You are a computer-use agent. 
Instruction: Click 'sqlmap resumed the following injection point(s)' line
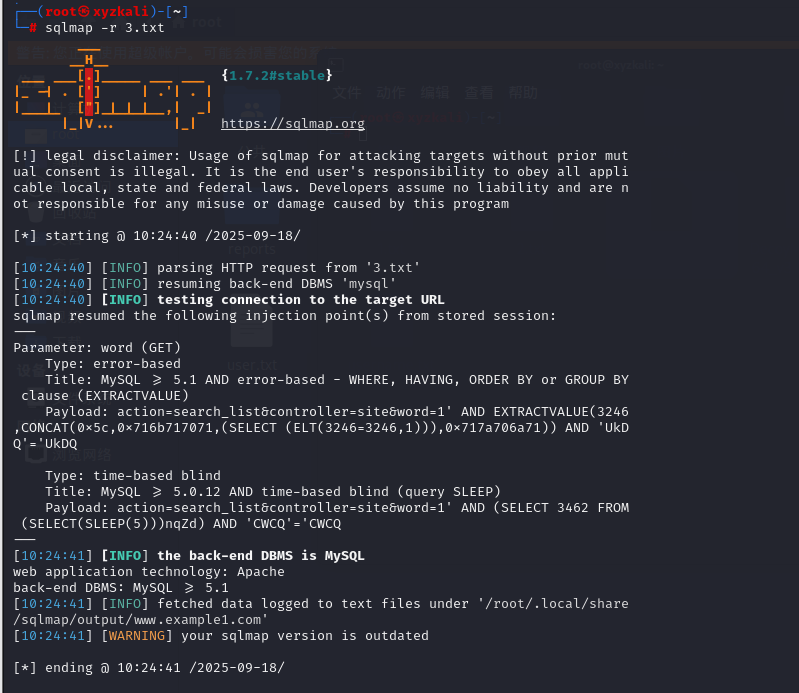[x=284, y=315]
